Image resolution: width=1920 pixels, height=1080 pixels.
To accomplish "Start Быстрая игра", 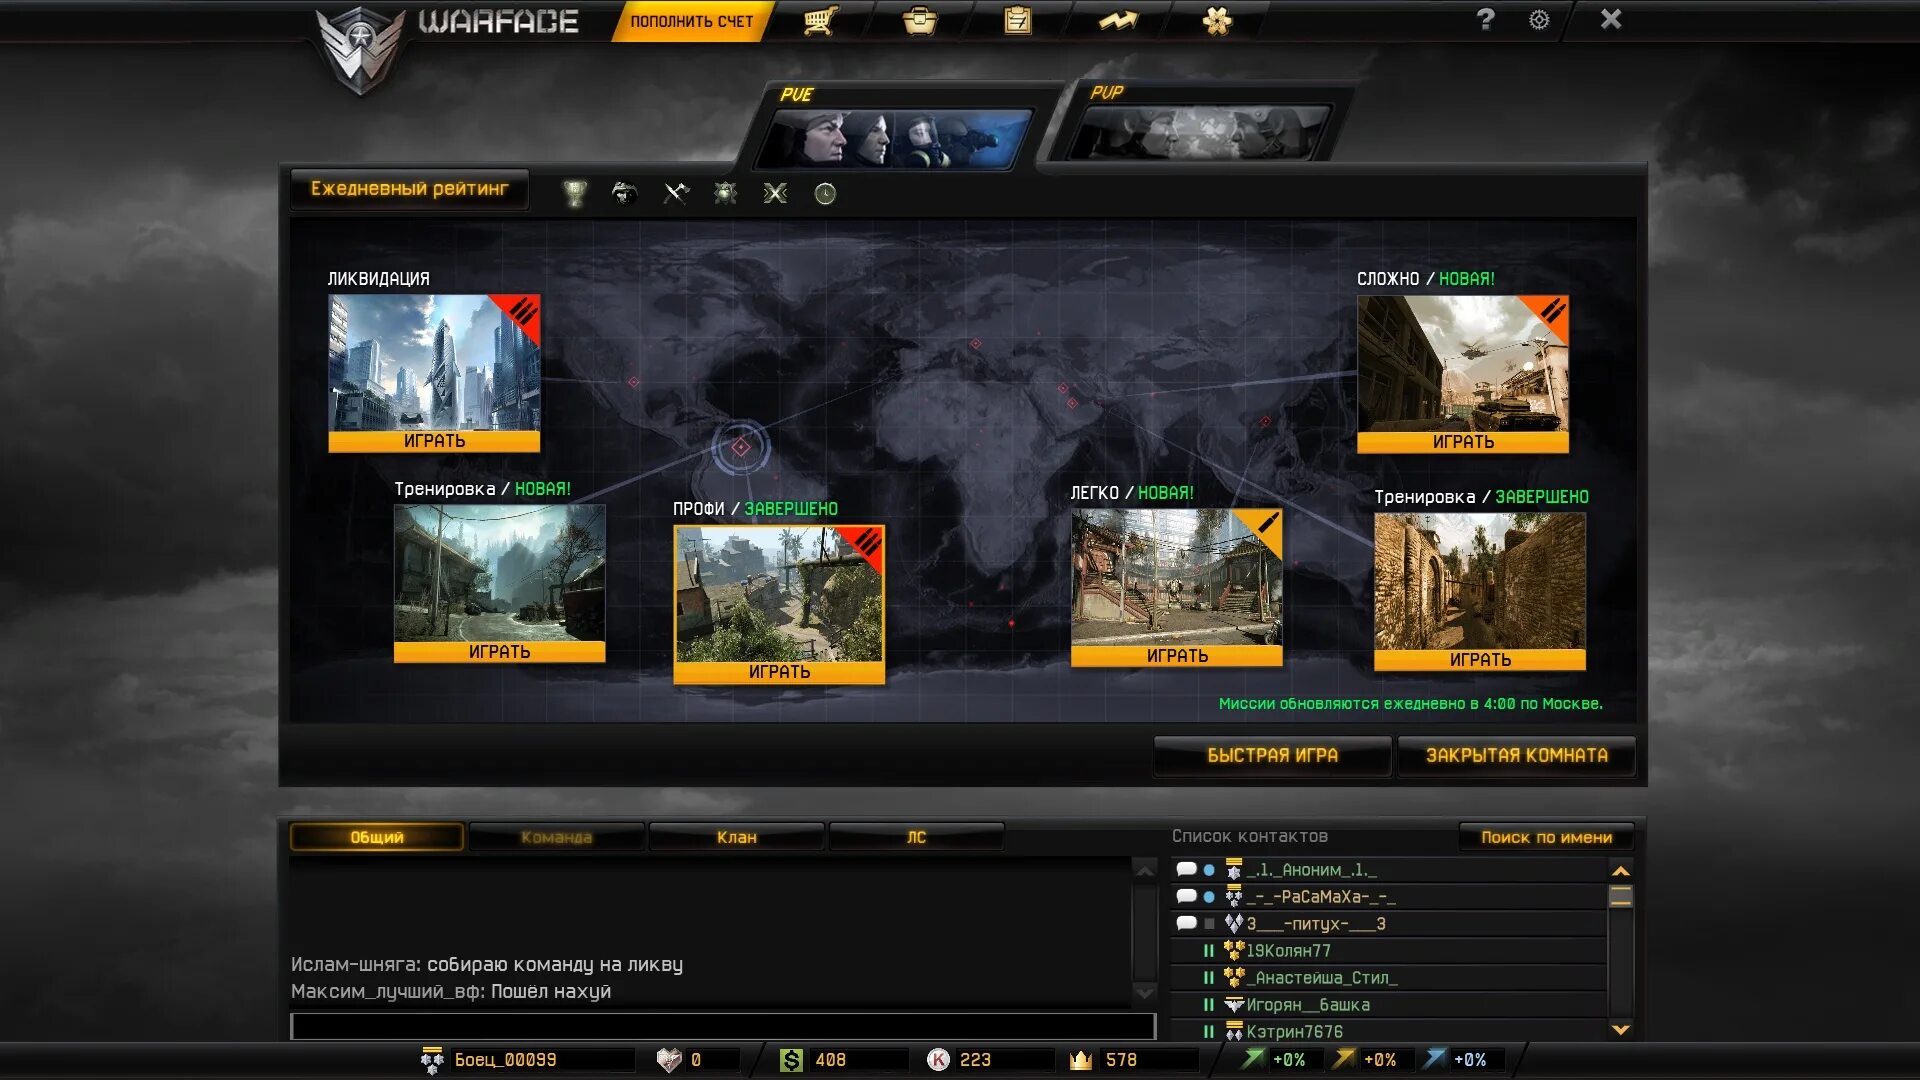I will tap(1272, 756).
